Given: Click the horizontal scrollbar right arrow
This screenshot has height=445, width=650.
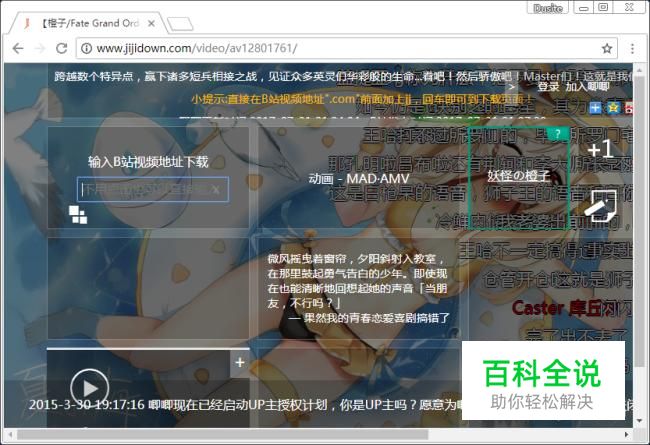Looking at the screenshot, I should (627, 435).
